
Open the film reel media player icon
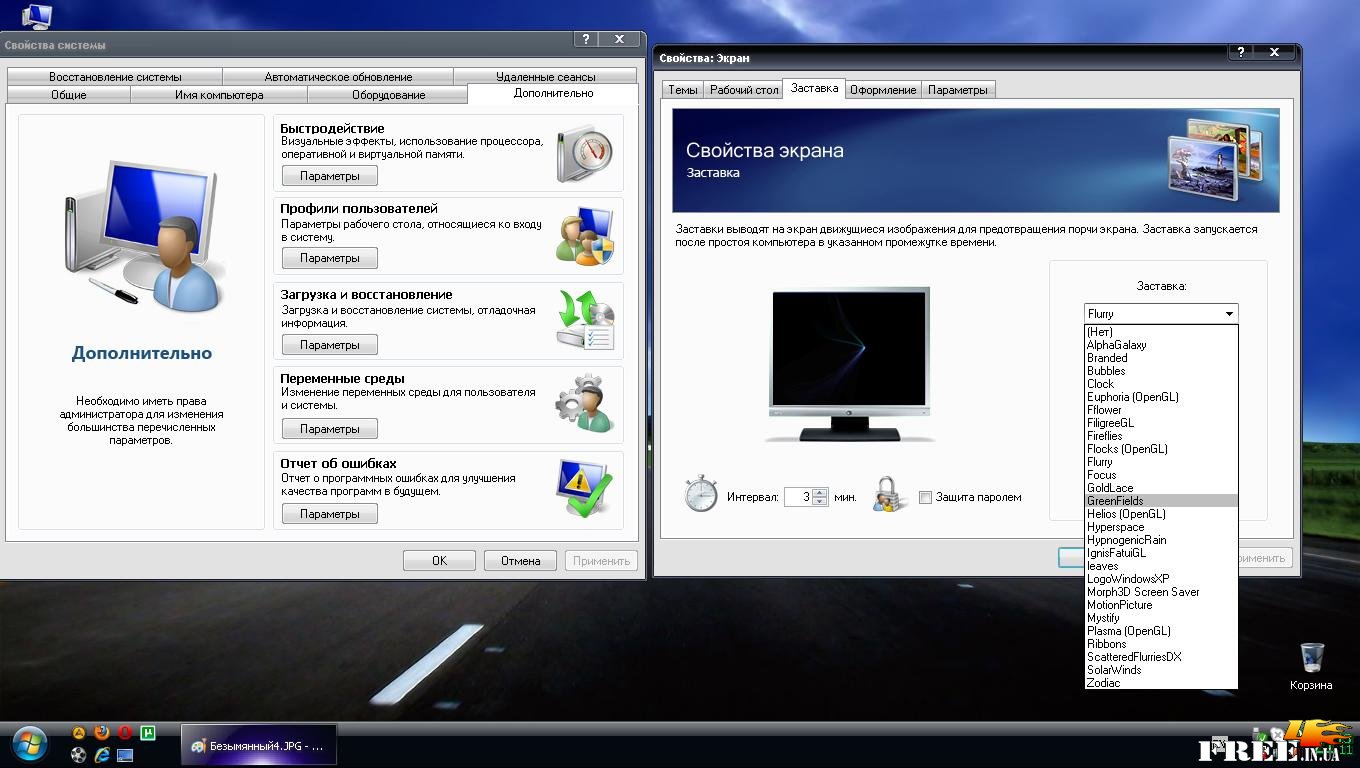[79, 755]
